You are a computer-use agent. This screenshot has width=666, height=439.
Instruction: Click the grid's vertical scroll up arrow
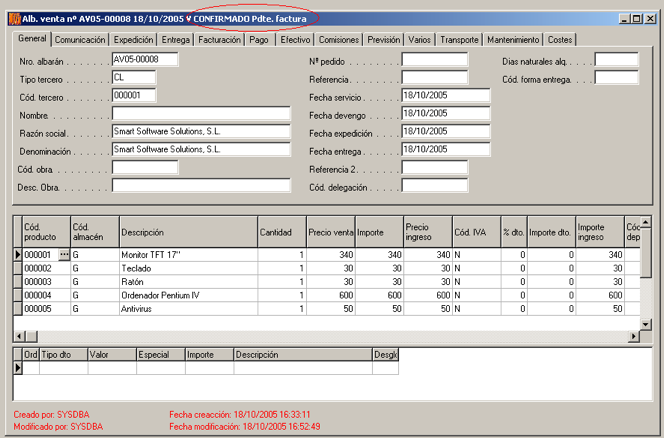pyautogui.click(x=645, y=221)
